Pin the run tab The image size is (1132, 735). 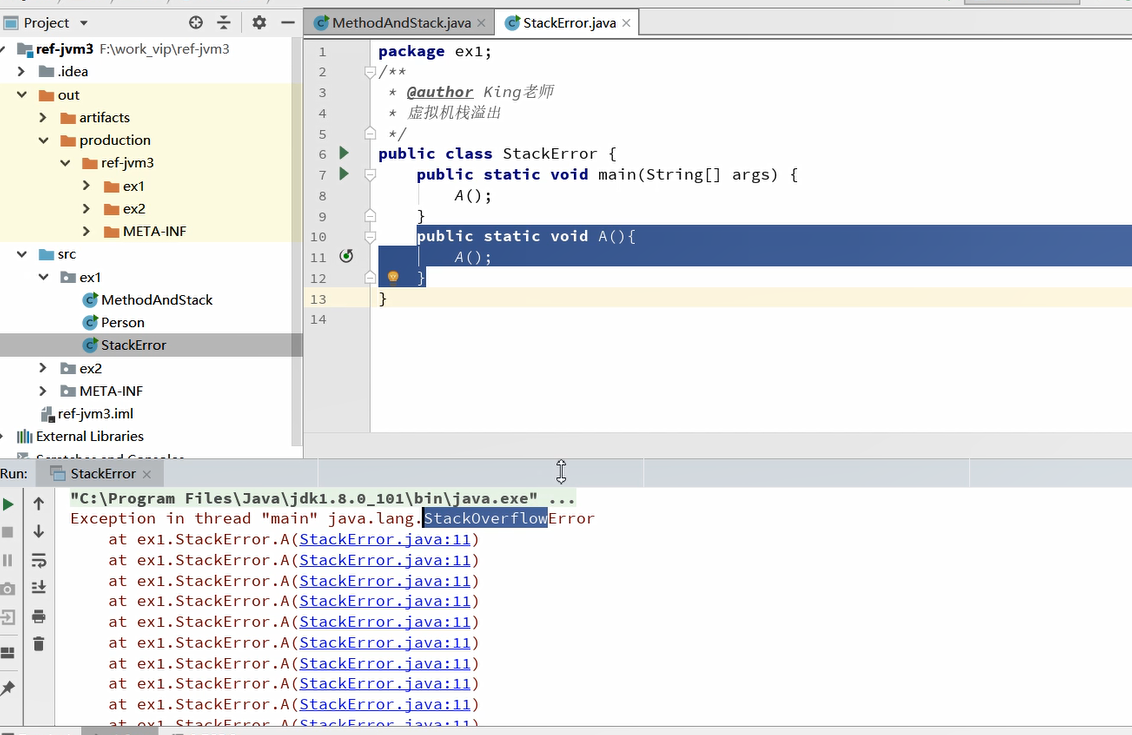[x=8, y=688]
